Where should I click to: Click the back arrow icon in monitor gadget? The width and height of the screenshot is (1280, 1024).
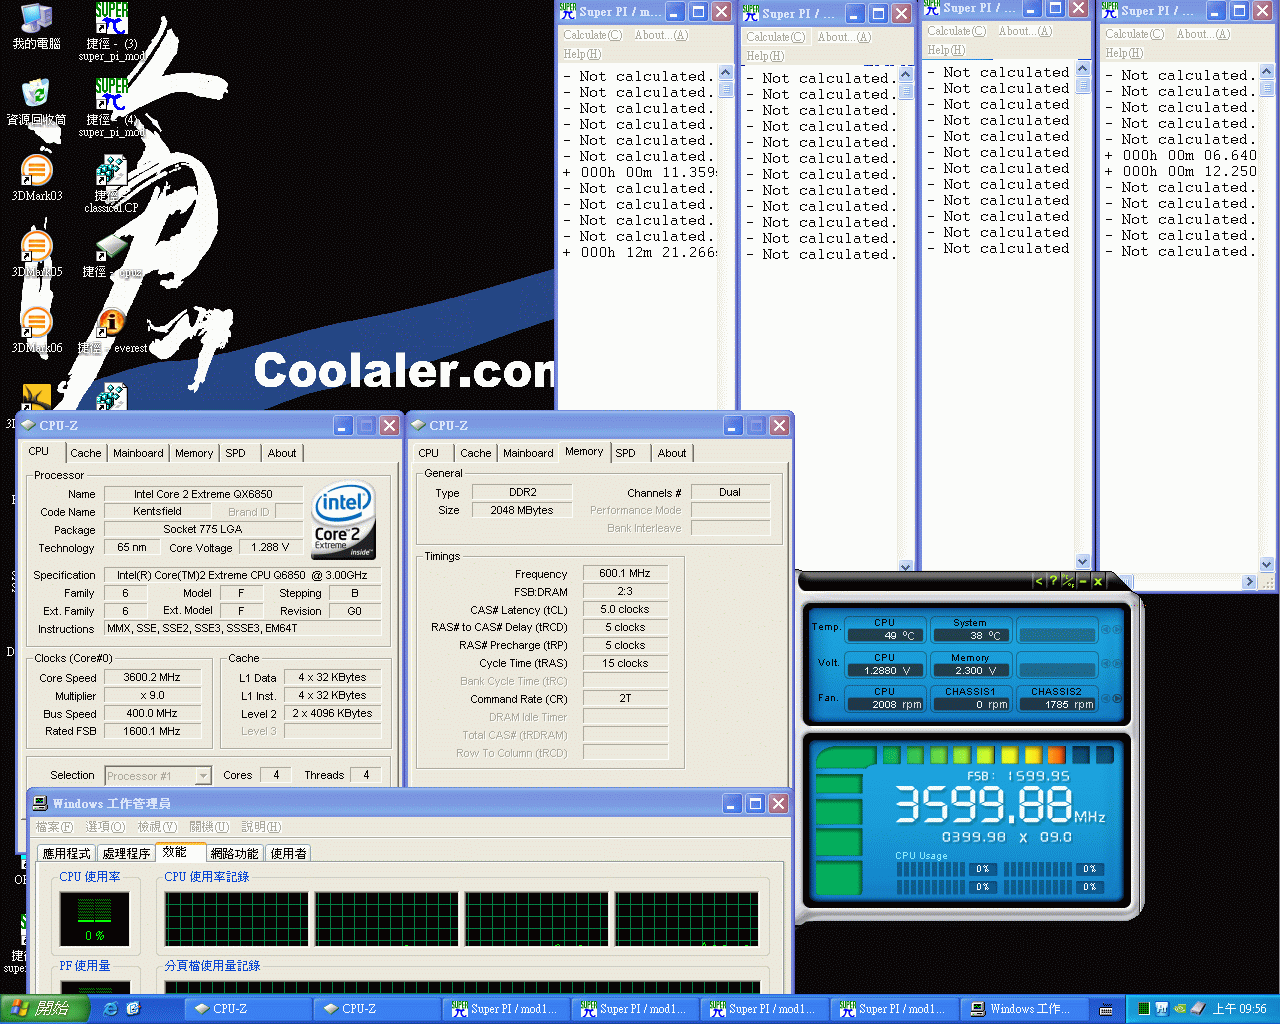click(x=1038, y=581)
